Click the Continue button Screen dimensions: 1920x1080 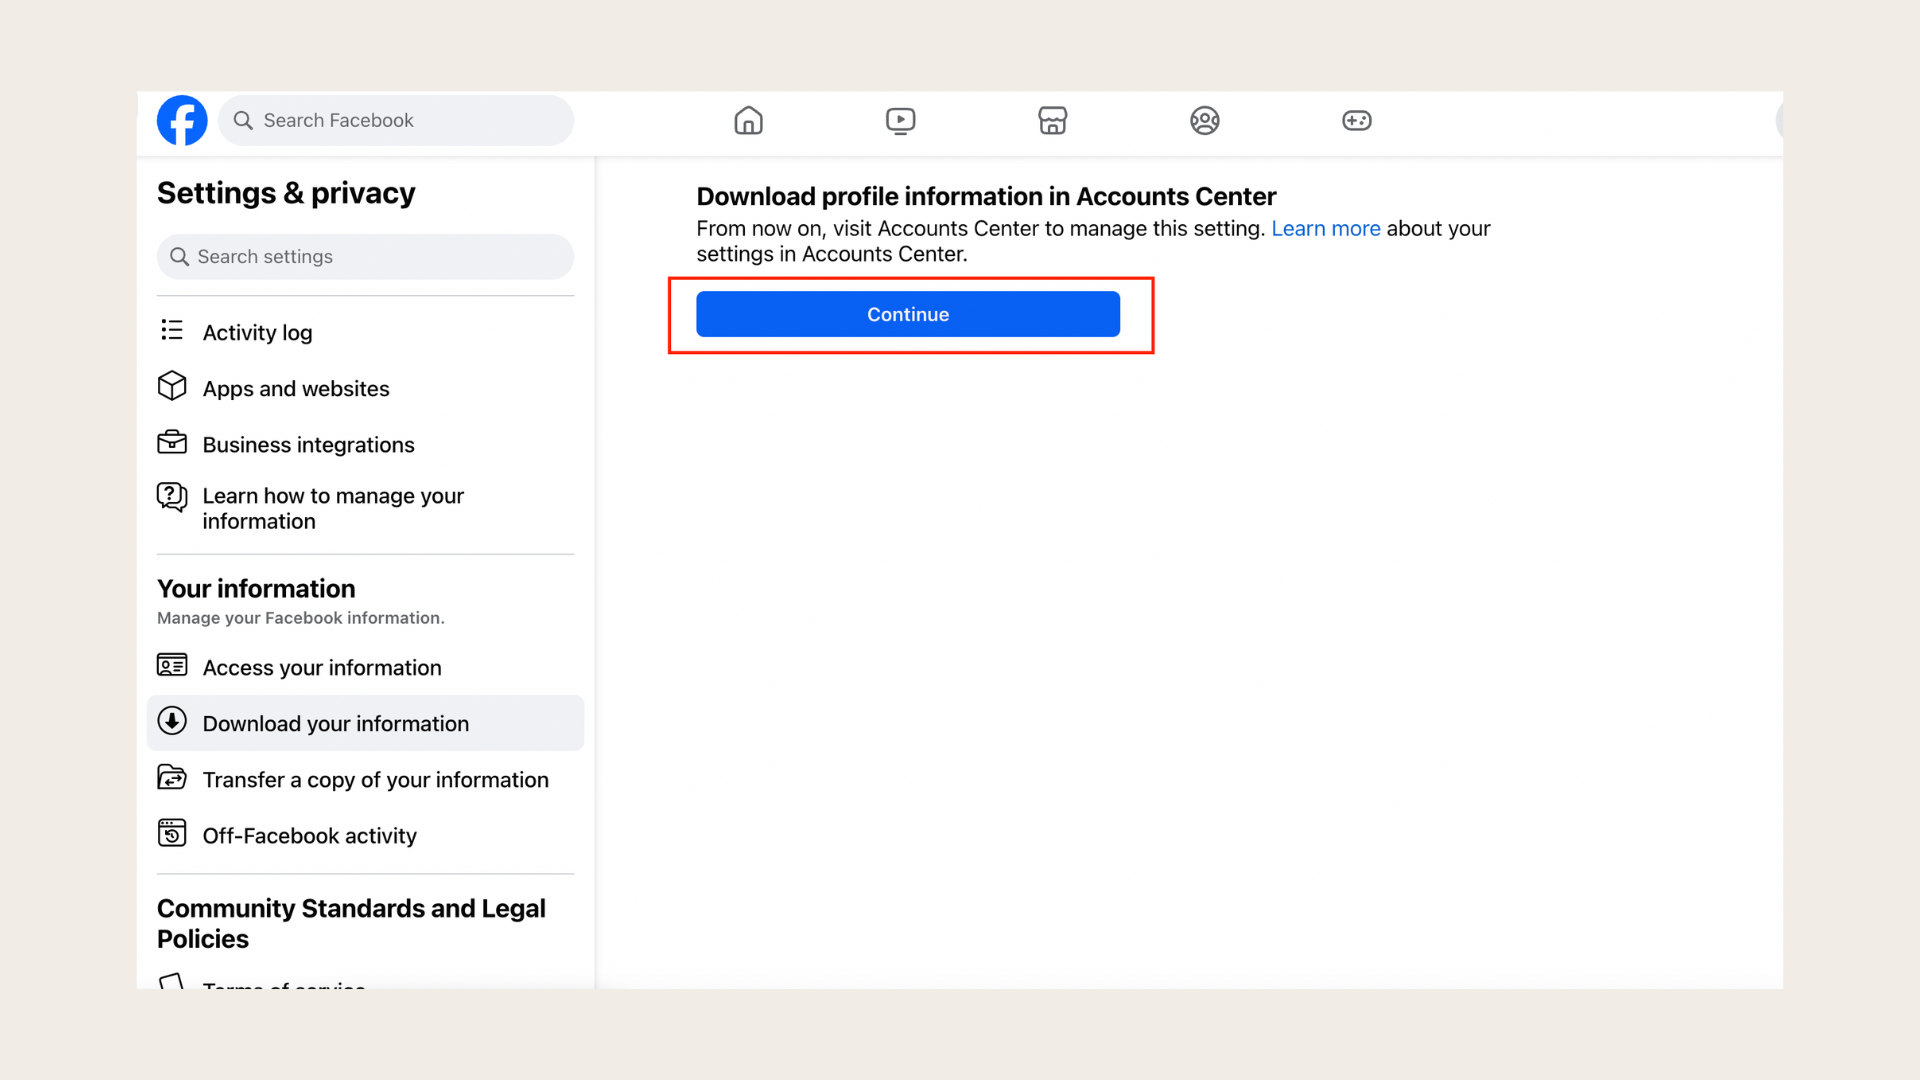coord(909,314)
